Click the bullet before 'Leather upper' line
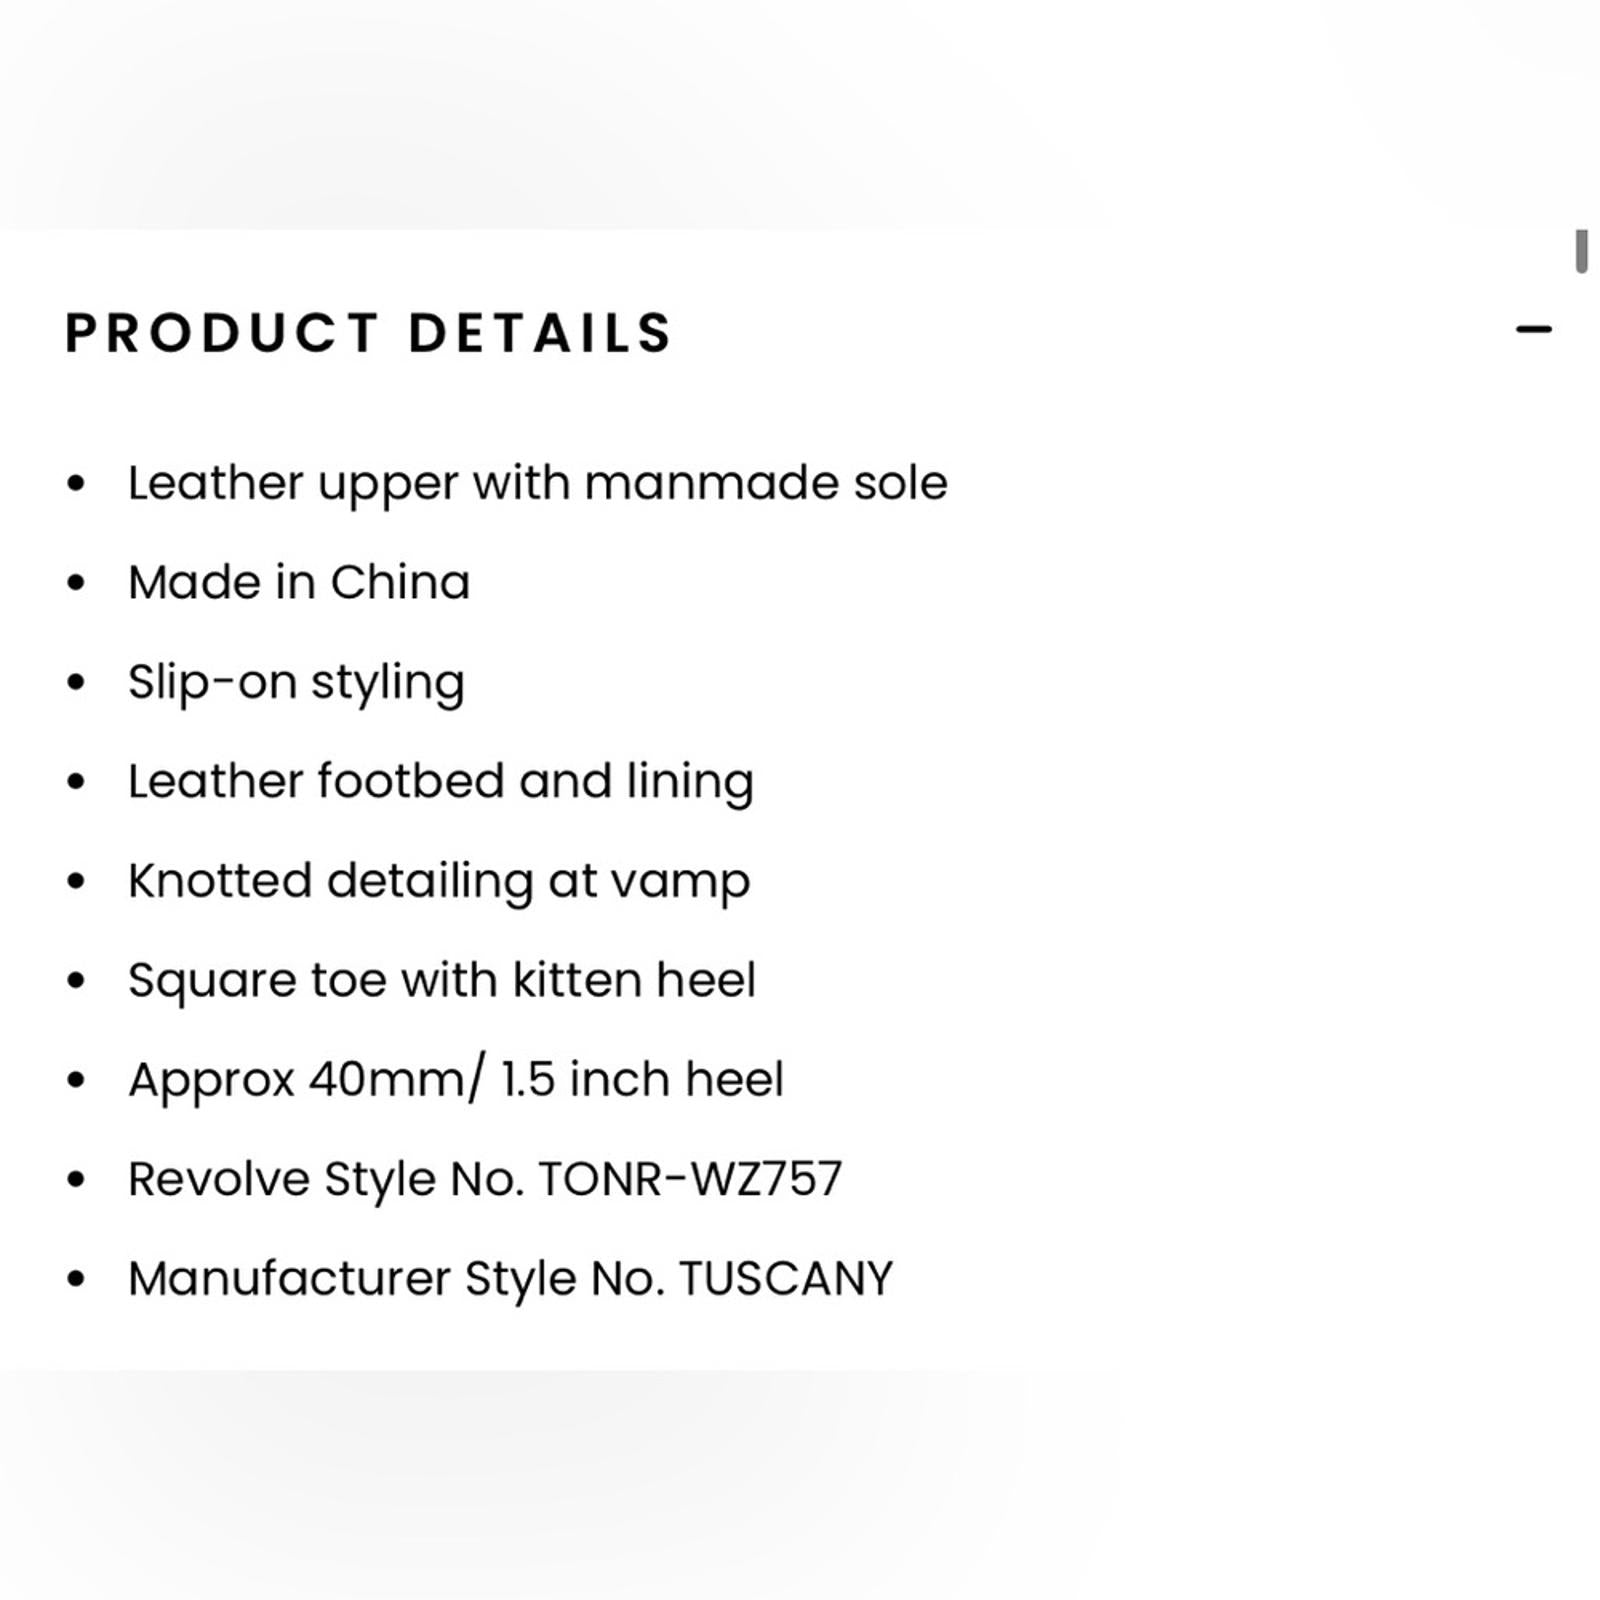This screenshot has width=1600, height=1600. (x=76, y=483)
